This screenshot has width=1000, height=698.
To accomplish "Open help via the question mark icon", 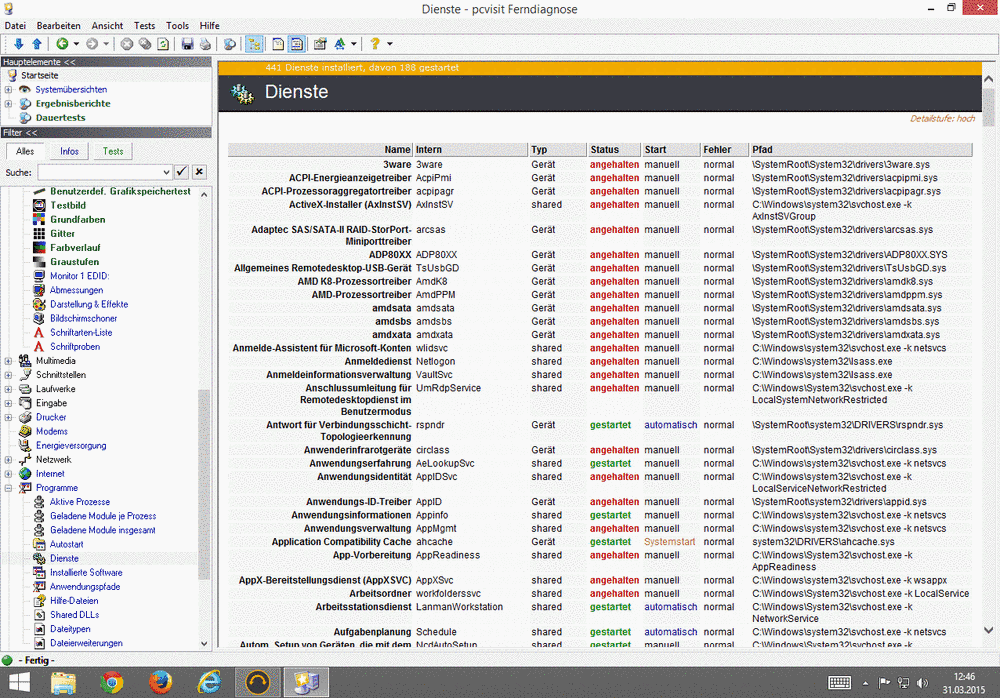I will (x=374, y=44).
